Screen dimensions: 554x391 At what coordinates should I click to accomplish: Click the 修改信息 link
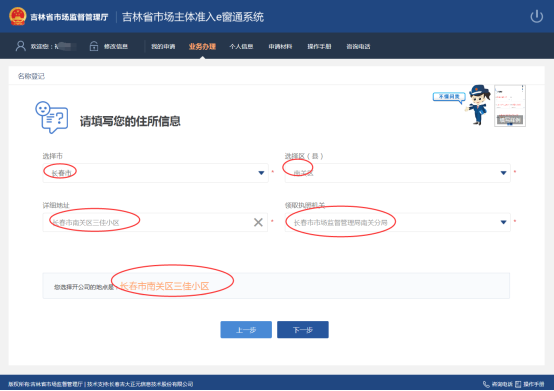coord(116,46)
